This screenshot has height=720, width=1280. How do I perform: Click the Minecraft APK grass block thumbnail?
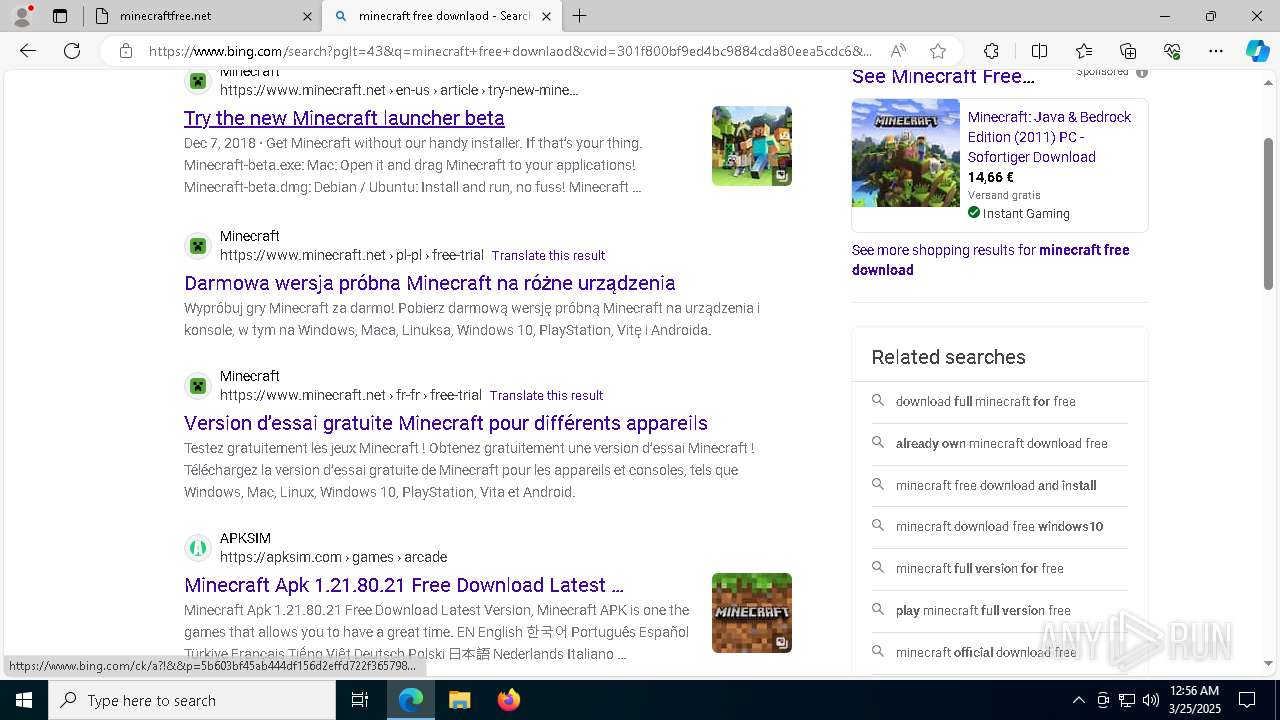(x=752, y=613)
